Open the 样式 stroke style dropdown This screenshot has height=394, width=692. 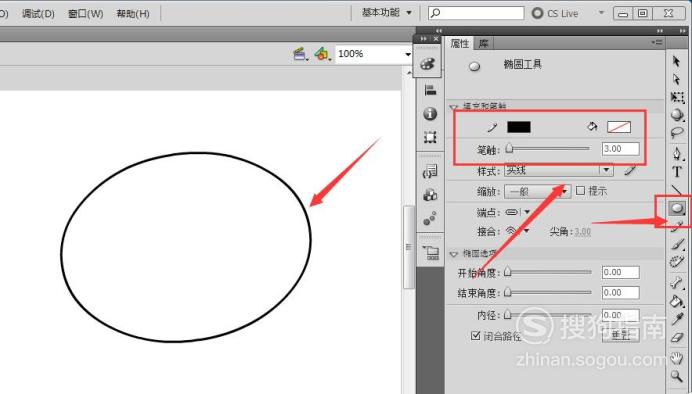coord(559,170)
